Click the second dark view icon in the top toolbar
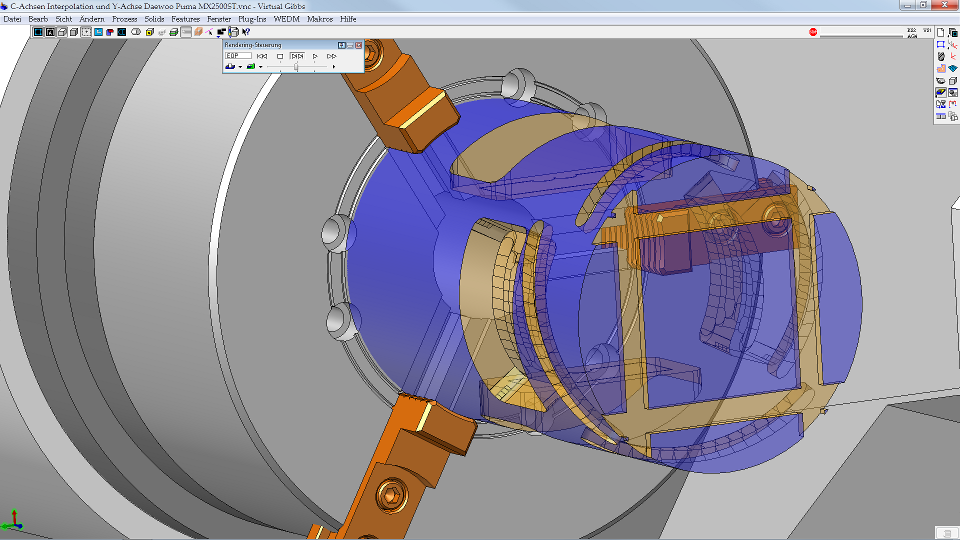 coord(50,32)
